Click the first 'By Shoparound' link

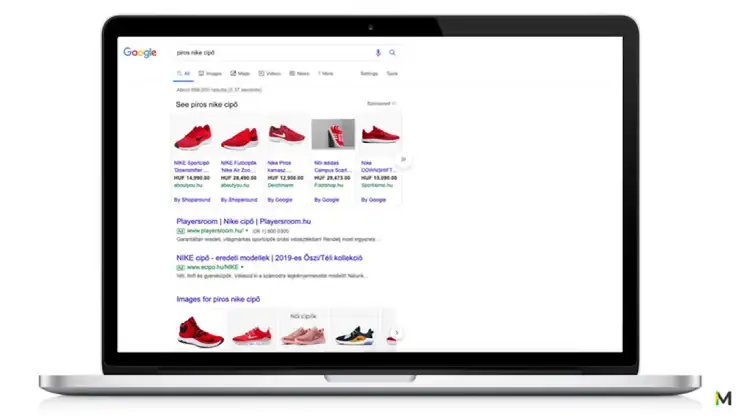[x=192, y=200]
